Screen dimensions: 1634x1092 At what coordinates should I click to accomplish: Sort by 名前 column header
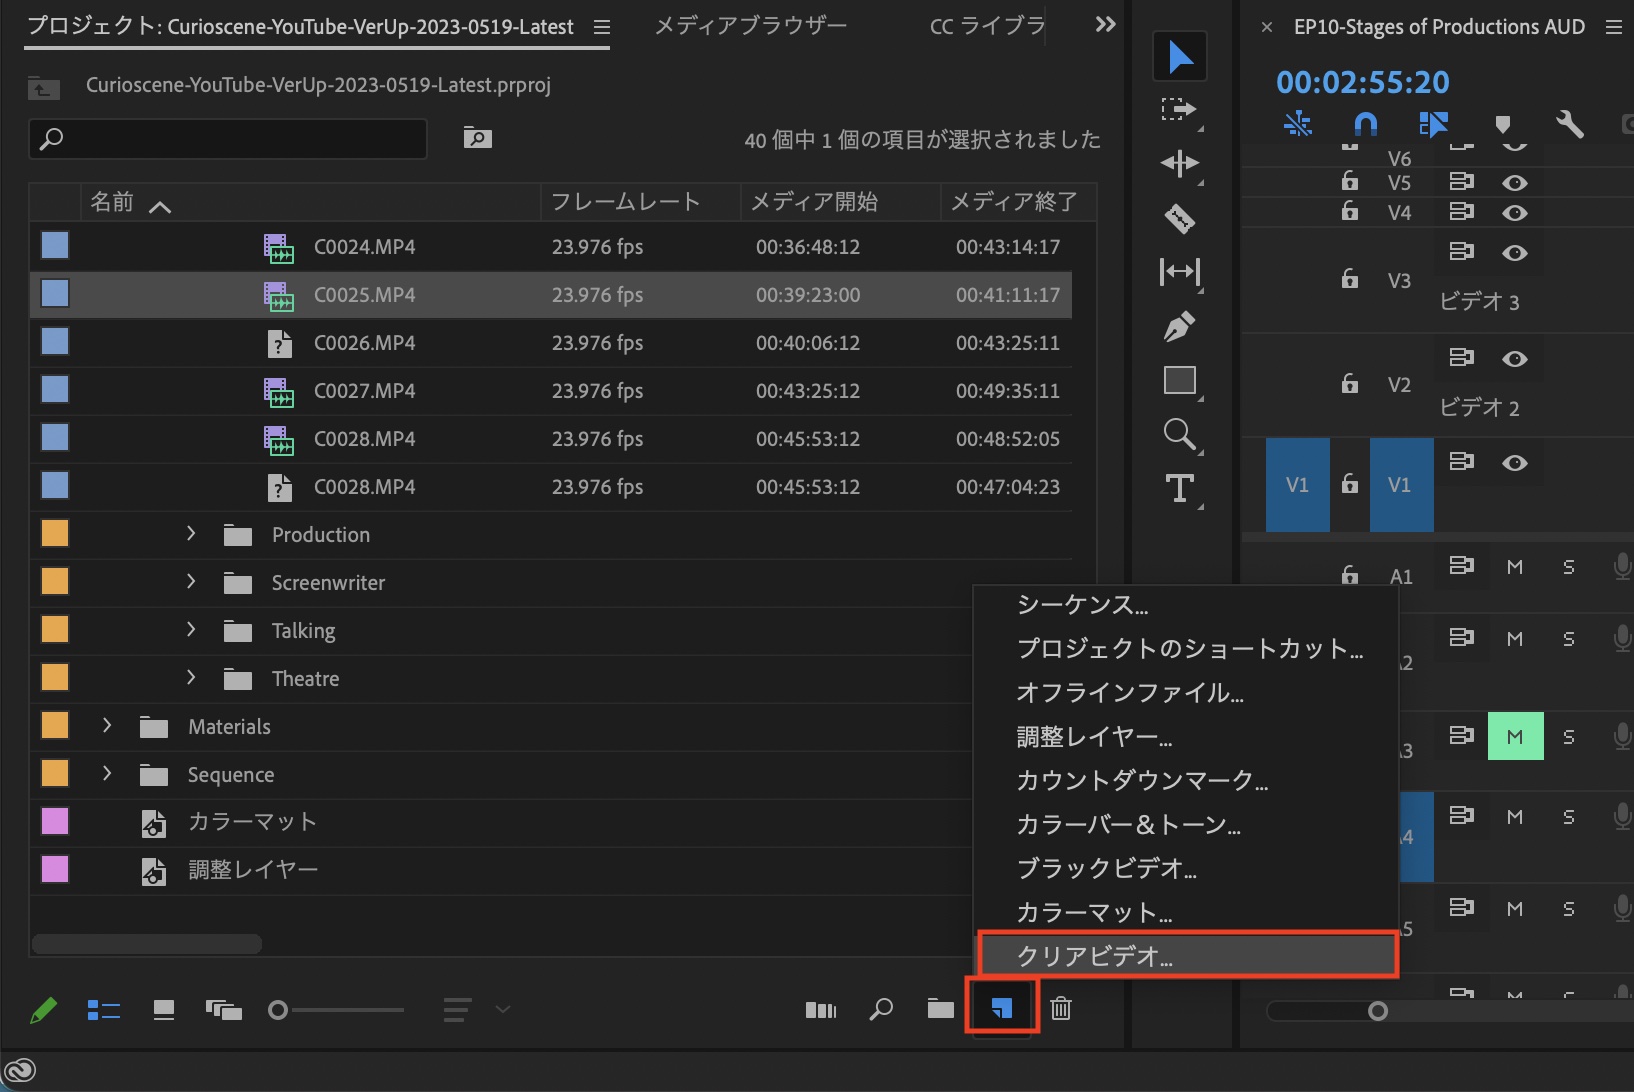(112, 202)
